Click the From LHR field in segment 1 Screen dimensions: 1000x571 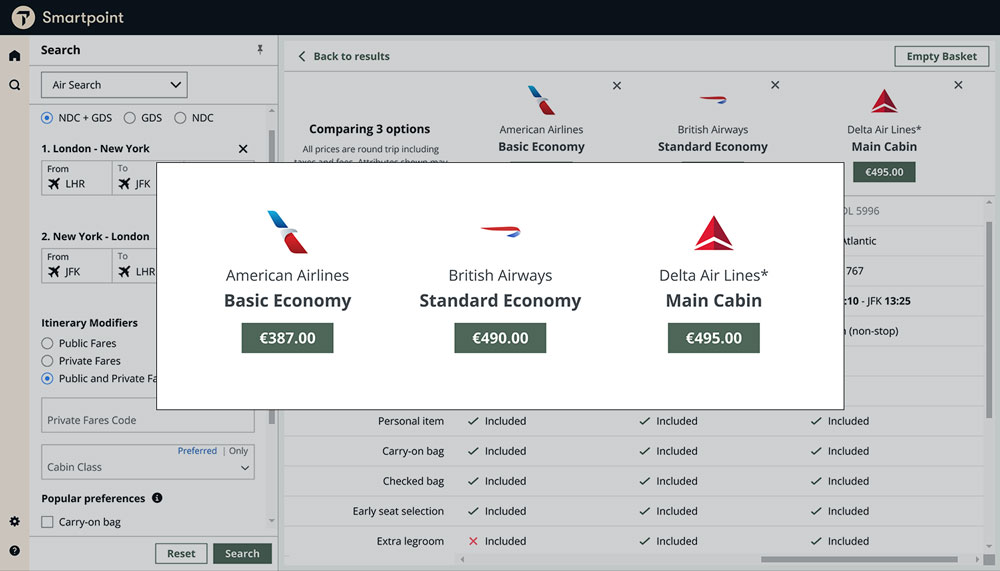coord(77,177)
